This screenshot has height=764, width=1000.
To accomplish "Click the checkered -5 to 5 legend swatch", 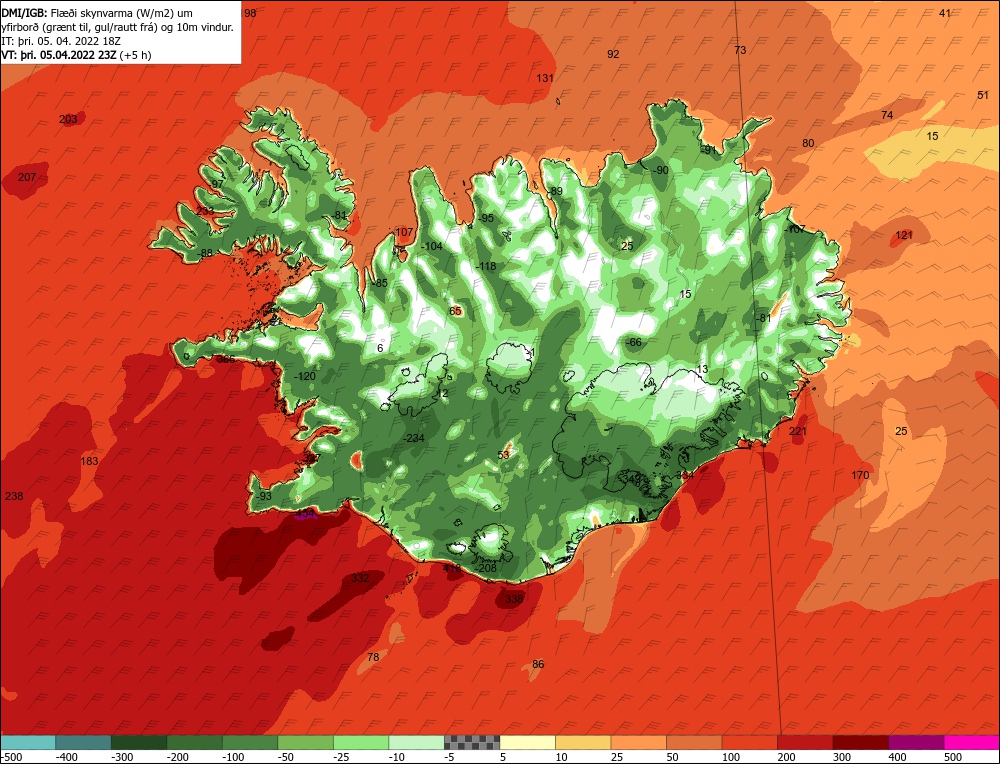I will tap(473, 742).
